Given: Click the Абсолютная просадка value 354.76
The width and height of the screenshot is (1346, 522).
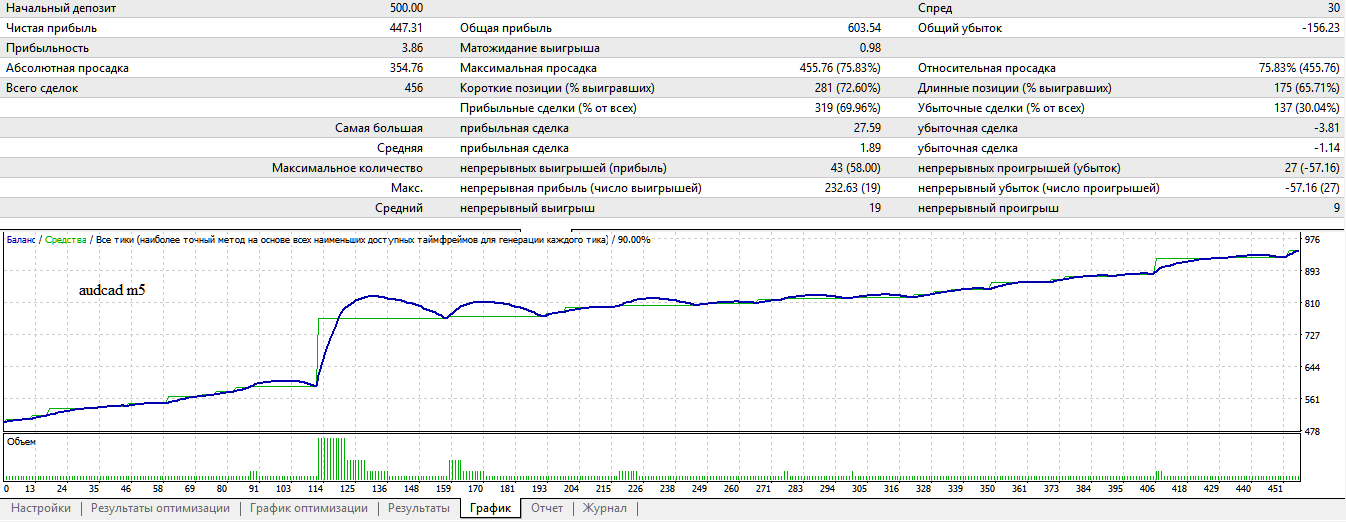Looking at the screenshot, I should (x=407, y=68).
